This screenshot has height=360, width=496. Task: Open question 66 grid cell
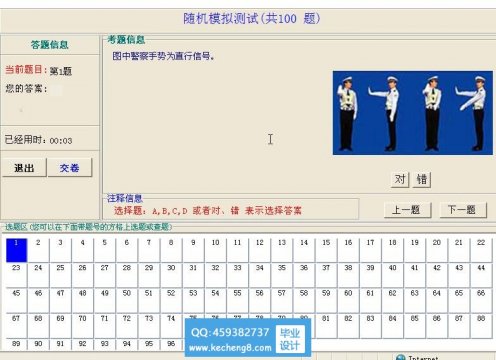481,300
